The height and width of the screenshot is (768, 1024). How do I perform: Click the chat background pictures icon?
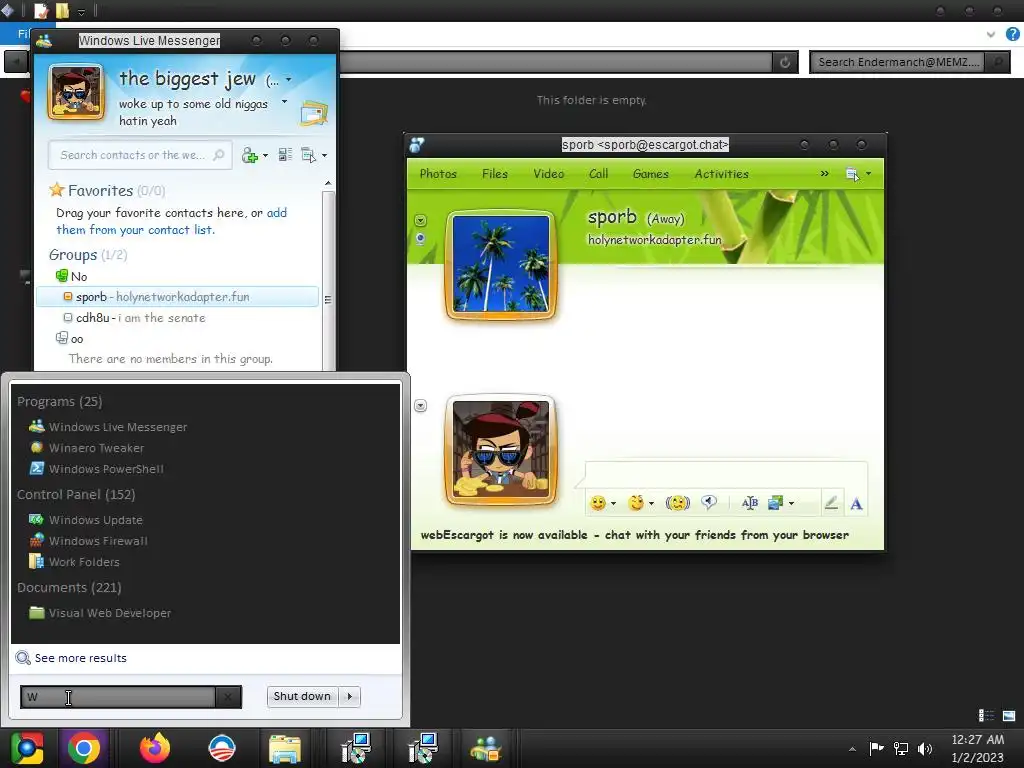click(776, 503)
